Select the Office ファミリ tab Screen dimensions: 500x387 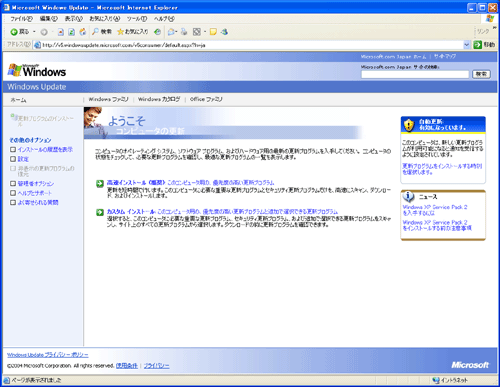pyautogui.click(x=206, y=99)
